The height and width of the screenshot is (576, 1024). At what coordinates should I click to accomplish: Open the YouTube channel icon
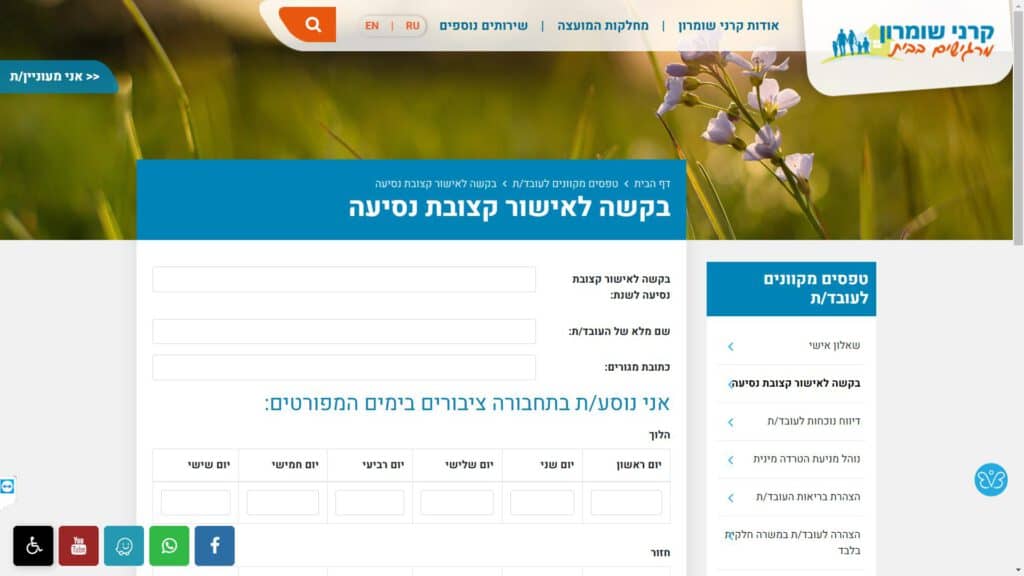coord(79,546)
